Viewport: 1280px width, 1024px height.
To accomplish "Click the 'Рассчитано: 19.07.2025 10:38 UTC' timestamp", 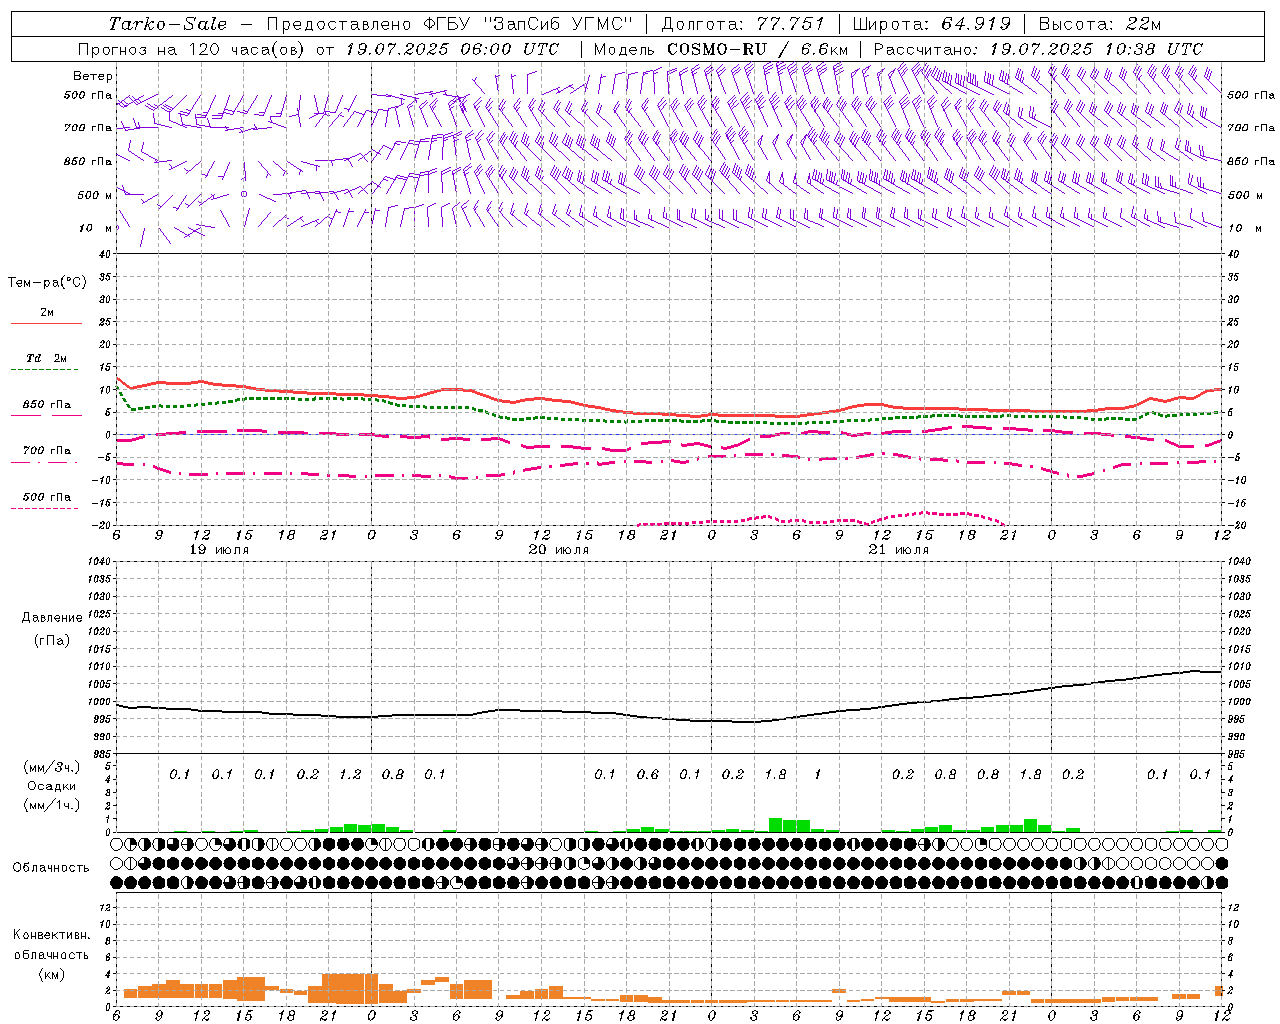I will tap(1038, 49).
